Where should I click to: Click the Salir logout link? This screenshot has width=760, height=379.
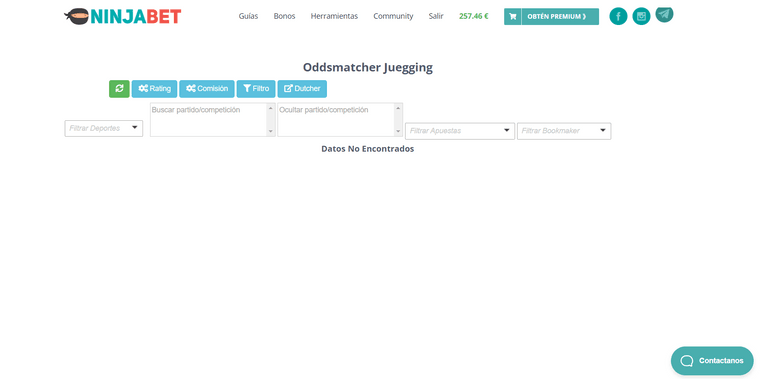pyautogui.click(x=436, y=16)
